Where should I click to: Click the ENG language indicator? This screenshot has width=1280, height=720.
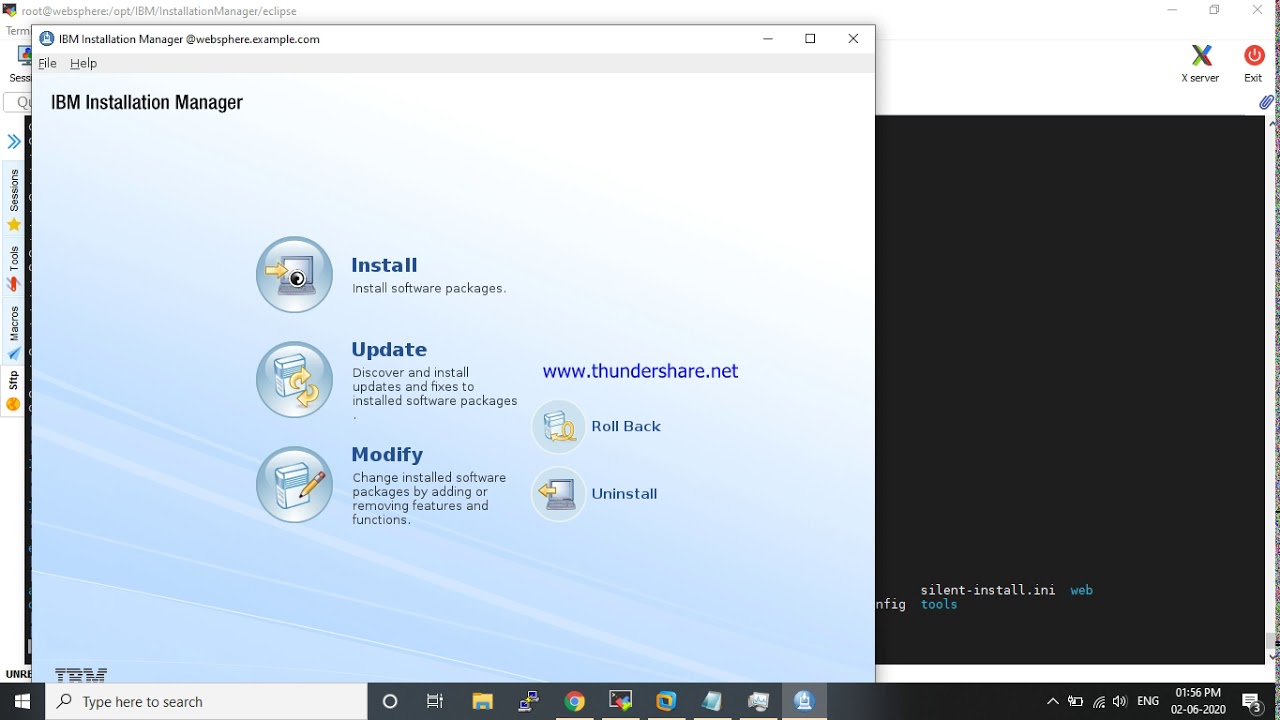point(1148,701)
